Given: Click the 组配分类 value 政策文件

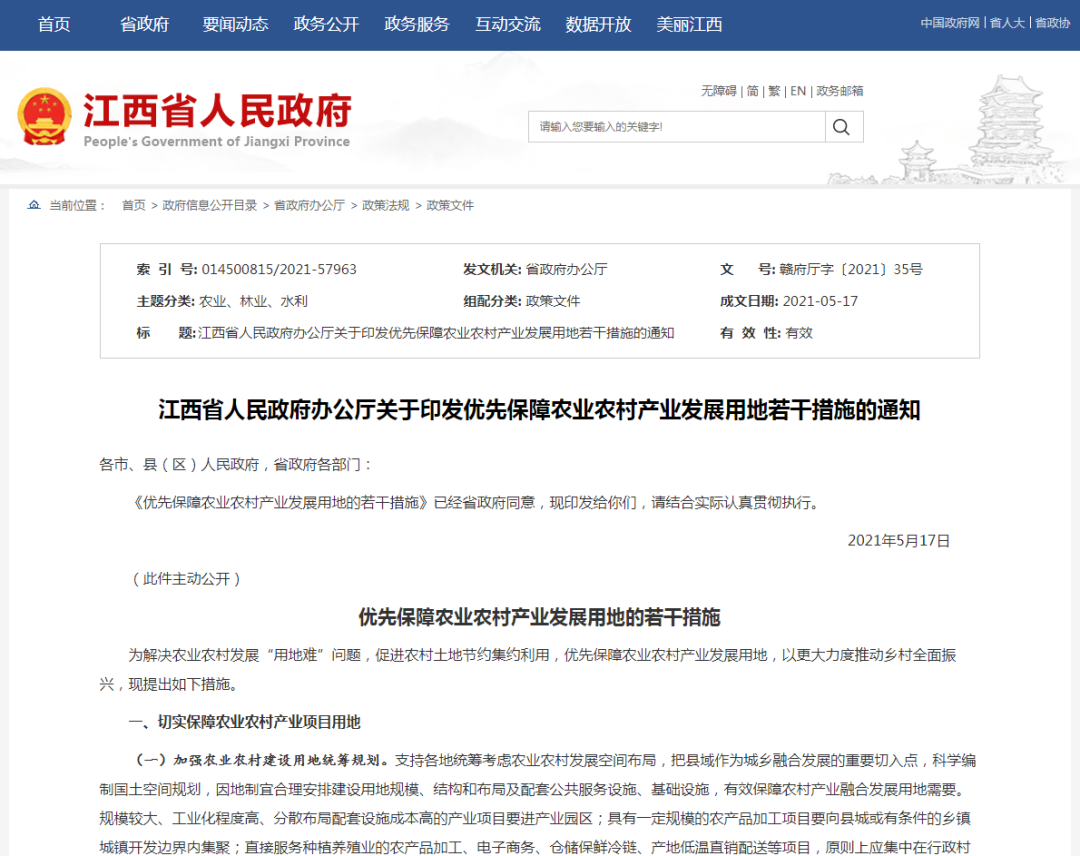Looking at the screenshot, I should pyautogui.click(x=552, y=301).
